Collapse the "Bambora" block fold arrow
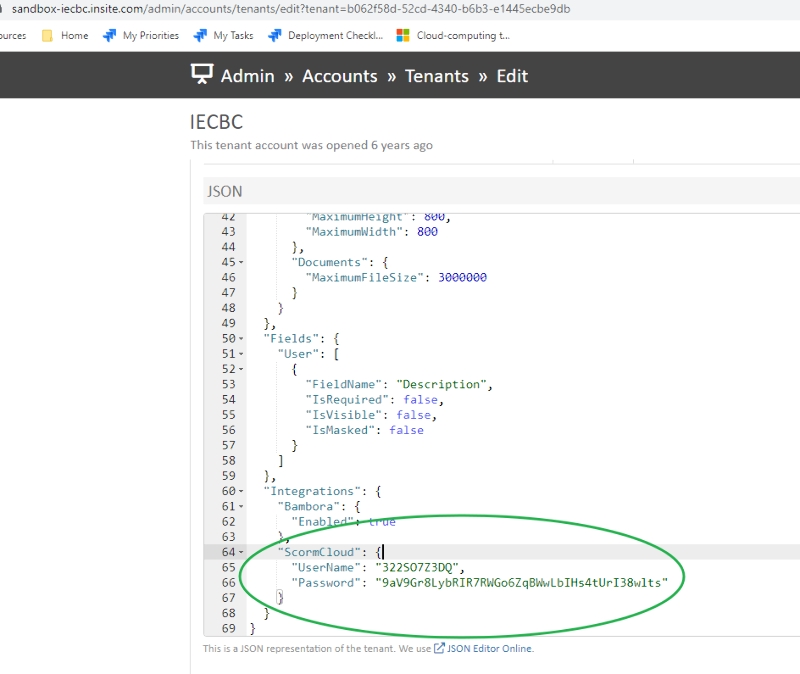 coord(241,507)
